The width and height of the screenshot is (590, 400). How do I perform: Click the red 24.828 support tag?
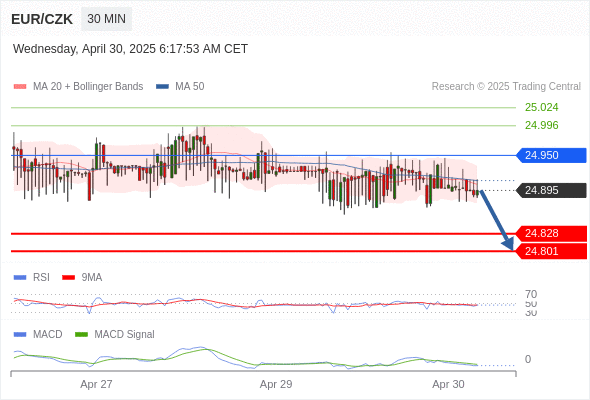pyautogui.click(x=551, y=234)
